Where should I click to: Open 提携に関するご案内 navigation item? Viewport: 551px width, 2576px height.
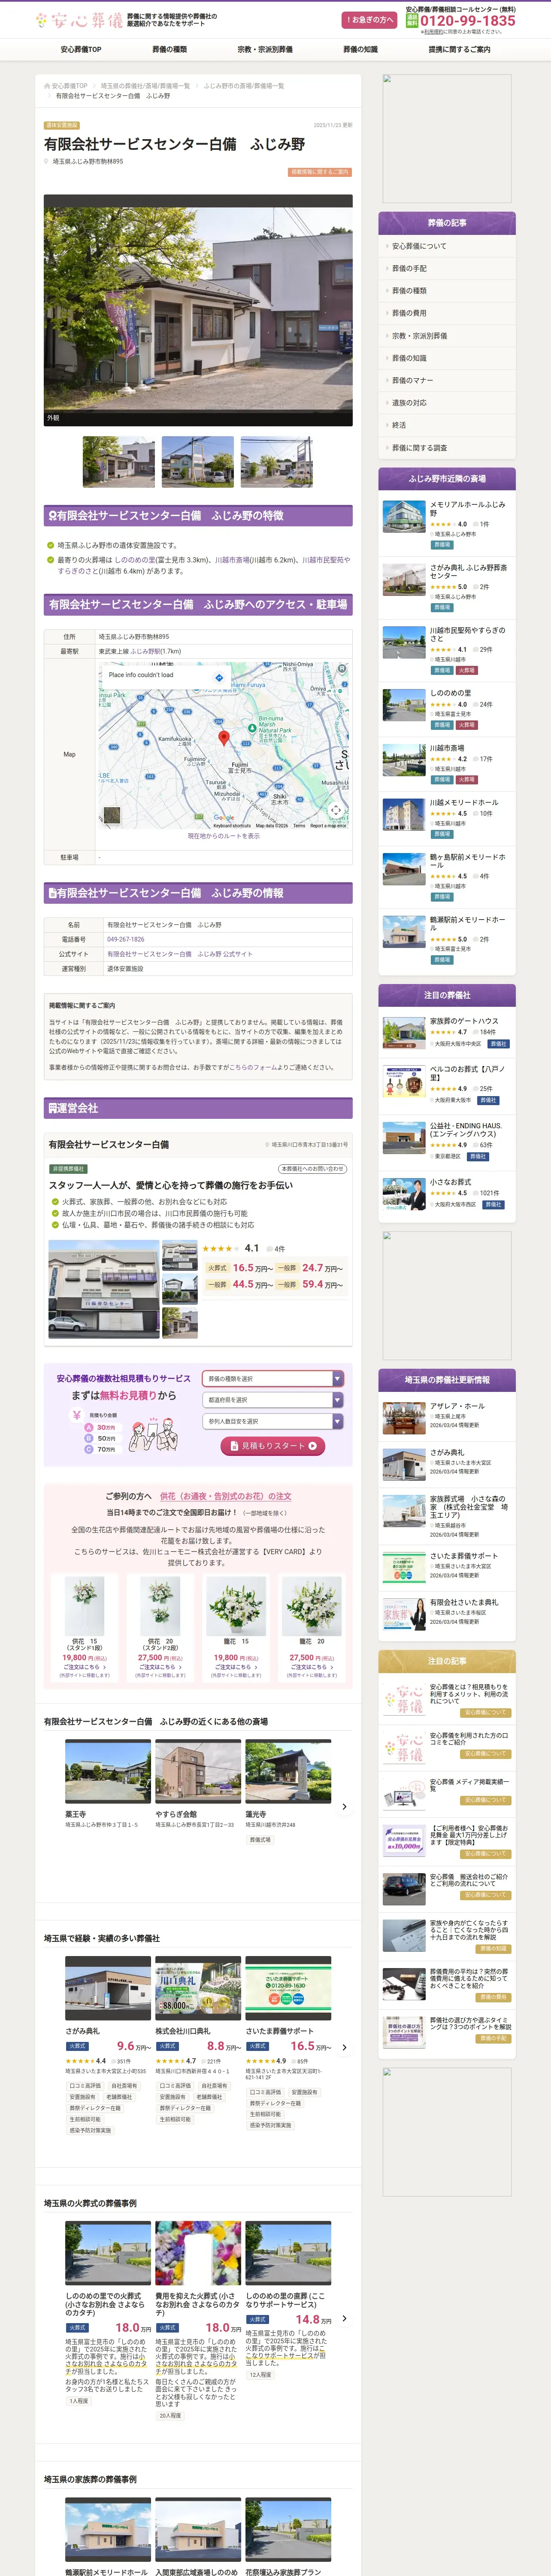click(459, 49)
